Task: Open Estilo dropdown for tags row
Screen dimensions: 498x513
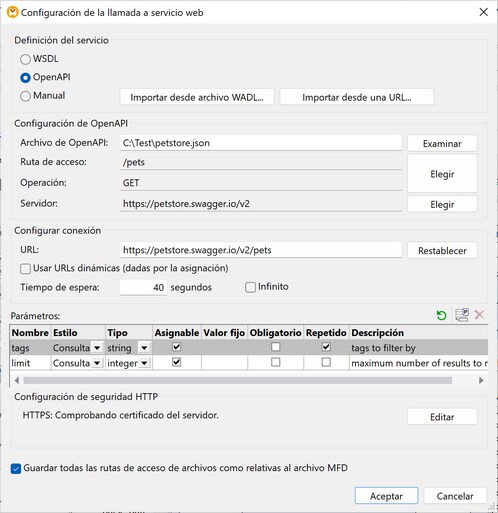Action: tap(97, 348)
